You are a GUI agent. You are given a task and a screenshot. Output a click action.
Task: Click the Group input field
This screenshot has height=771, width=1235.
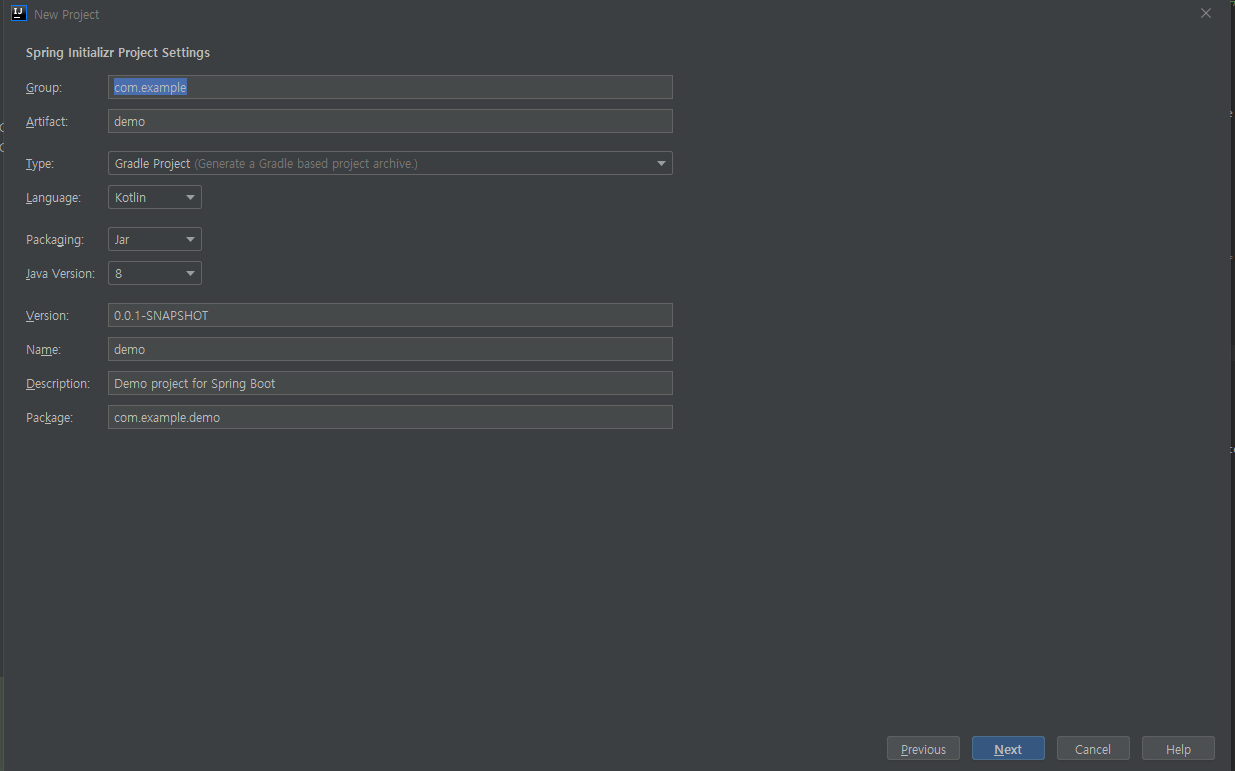coord(390,87)
